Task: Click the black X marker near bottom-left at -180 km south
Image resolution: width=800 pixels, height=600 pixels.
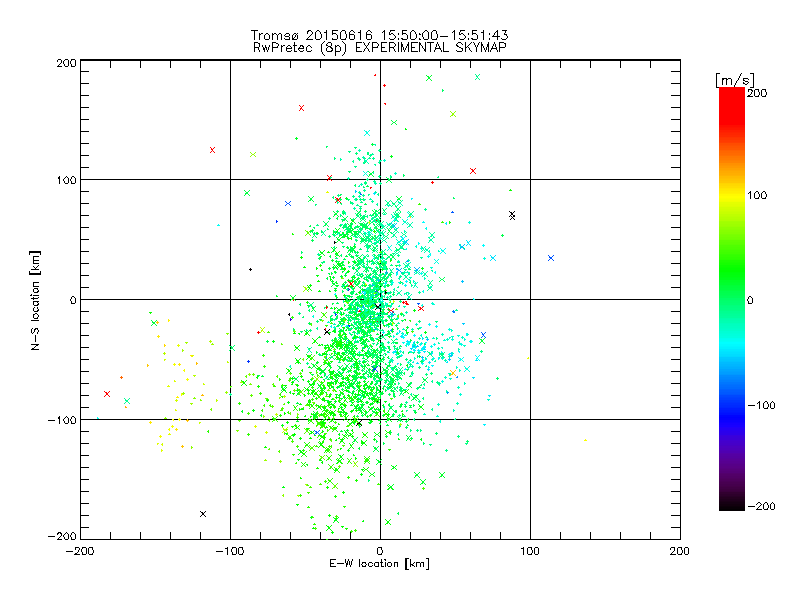Action: click(203, 514)
